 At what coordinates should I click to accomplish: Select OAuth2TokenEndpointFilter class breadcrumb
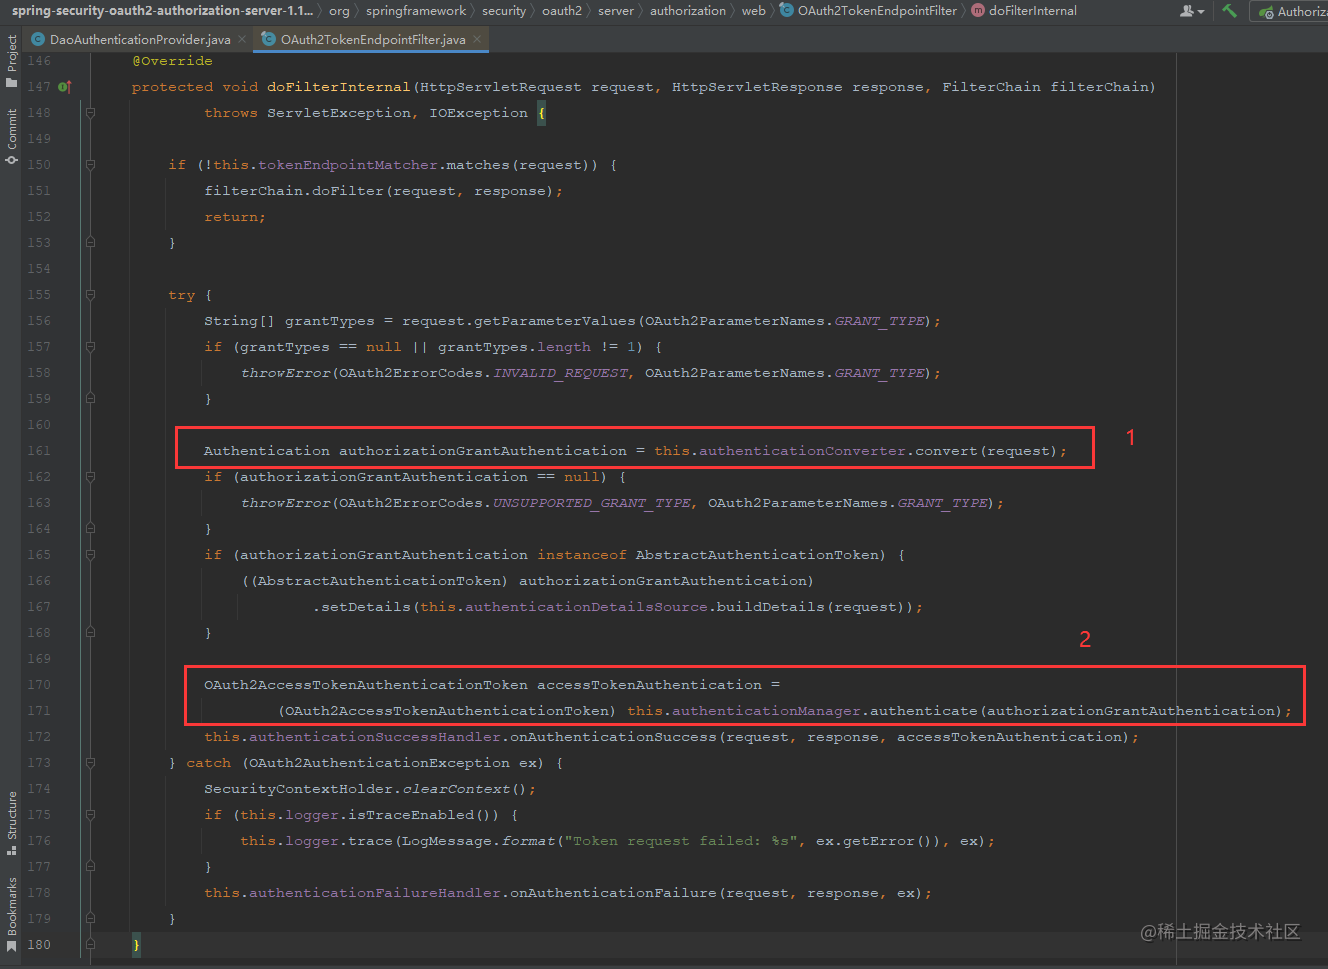point(868,11)
